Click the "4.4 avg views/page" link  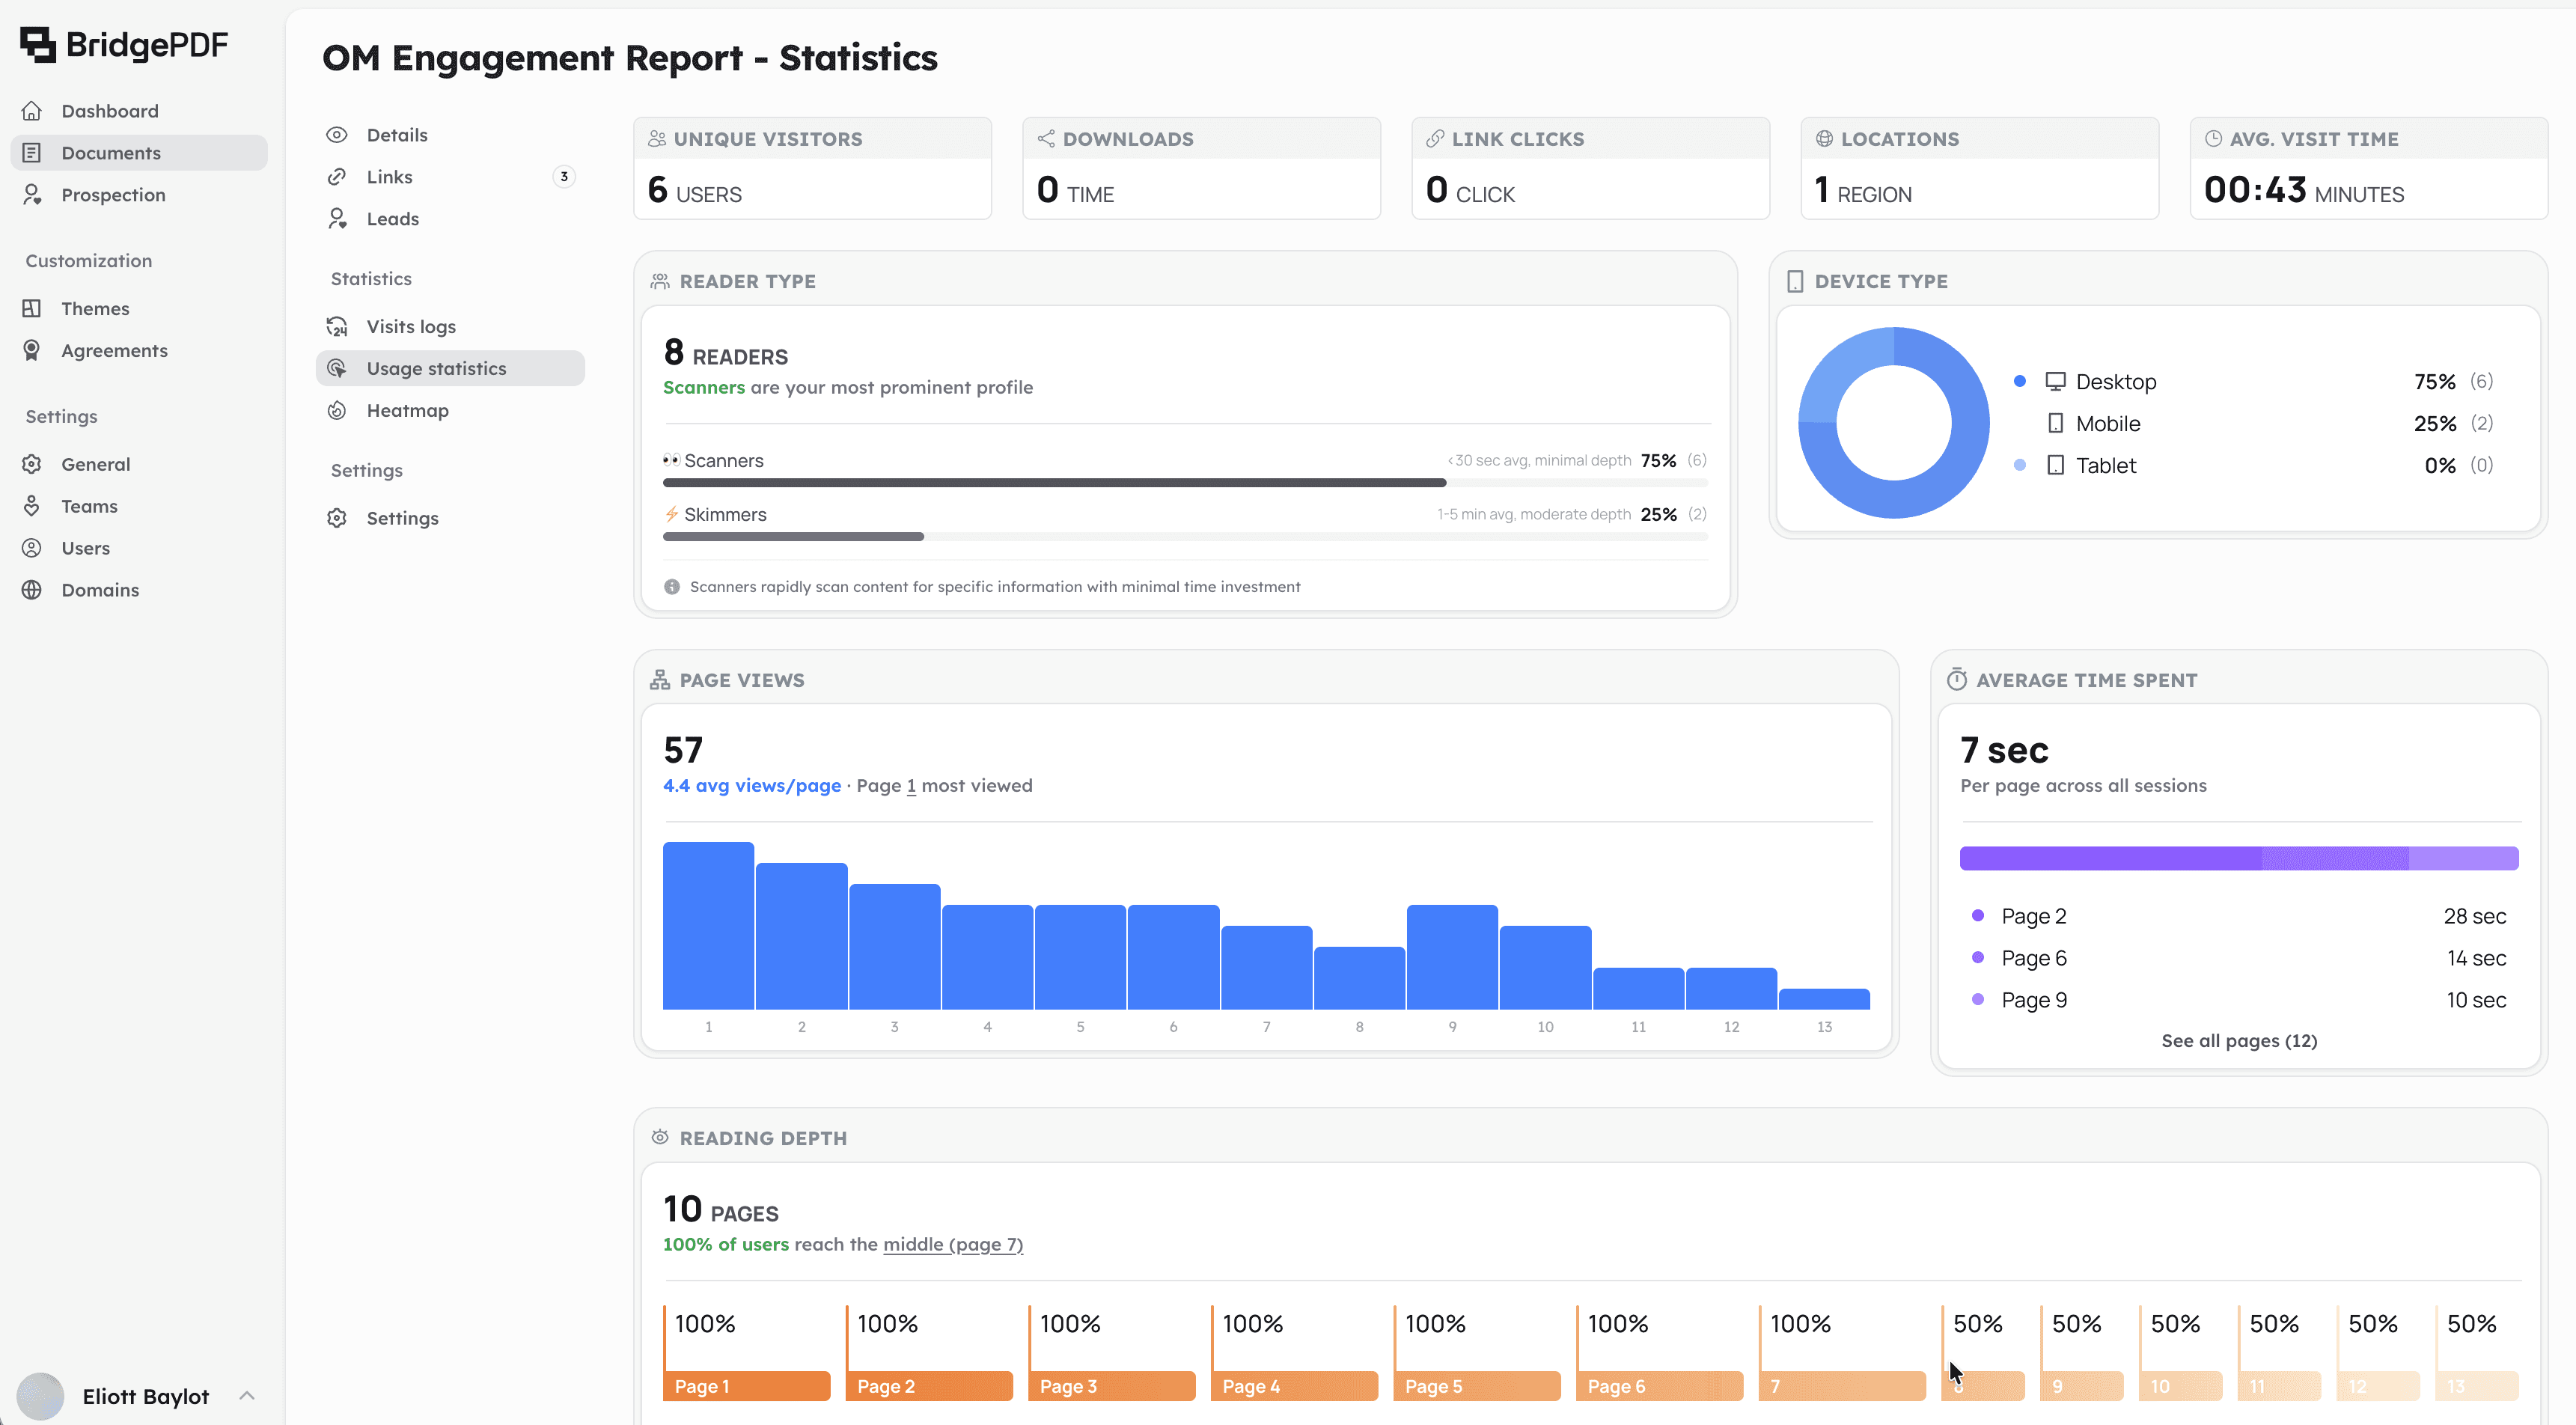click(x=751, y=786)
